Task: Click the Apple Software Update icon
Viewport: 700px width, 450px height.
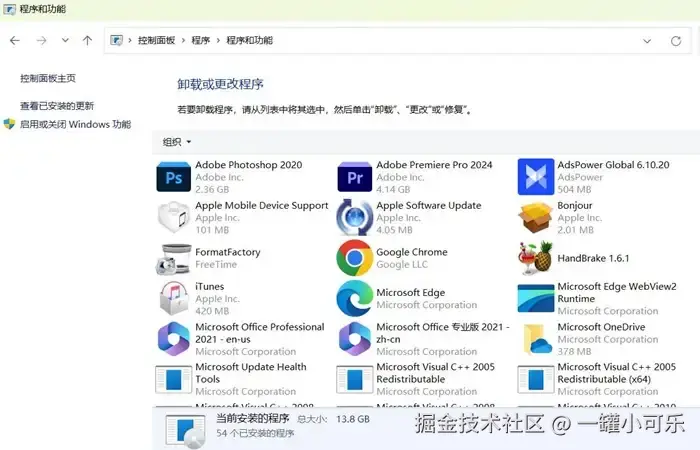Action: tap(355, 217)
